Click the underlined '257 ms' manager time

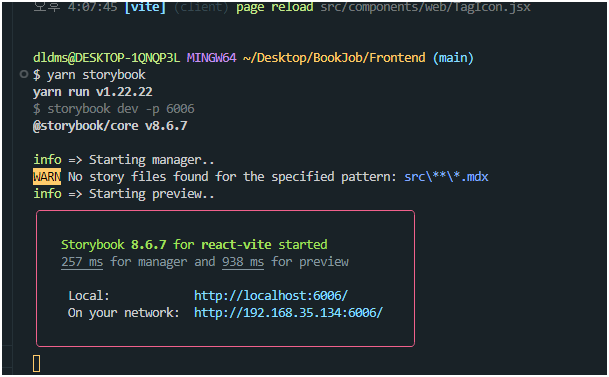click(x=82, y=262)
